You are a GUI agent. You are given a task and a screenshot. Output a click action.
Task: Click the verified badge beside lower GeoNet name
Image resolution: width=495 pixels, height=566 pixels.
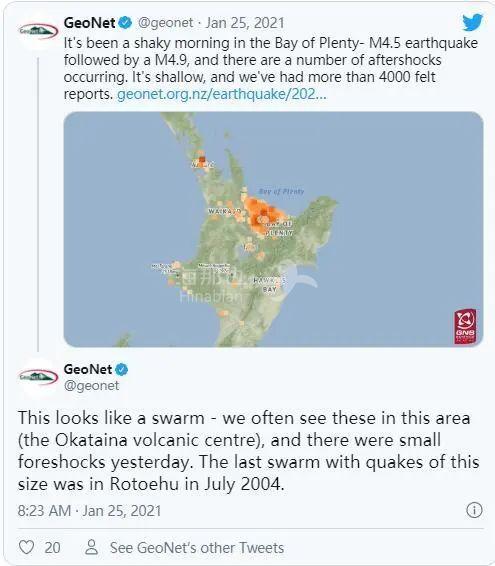pyautogui.click(x=121, y=369)
